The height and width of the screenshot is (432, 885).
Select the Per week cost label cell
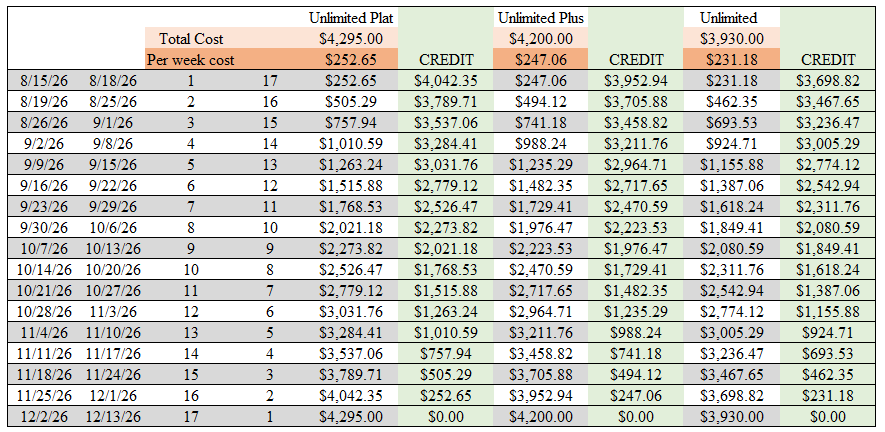[x=191, y=60]
